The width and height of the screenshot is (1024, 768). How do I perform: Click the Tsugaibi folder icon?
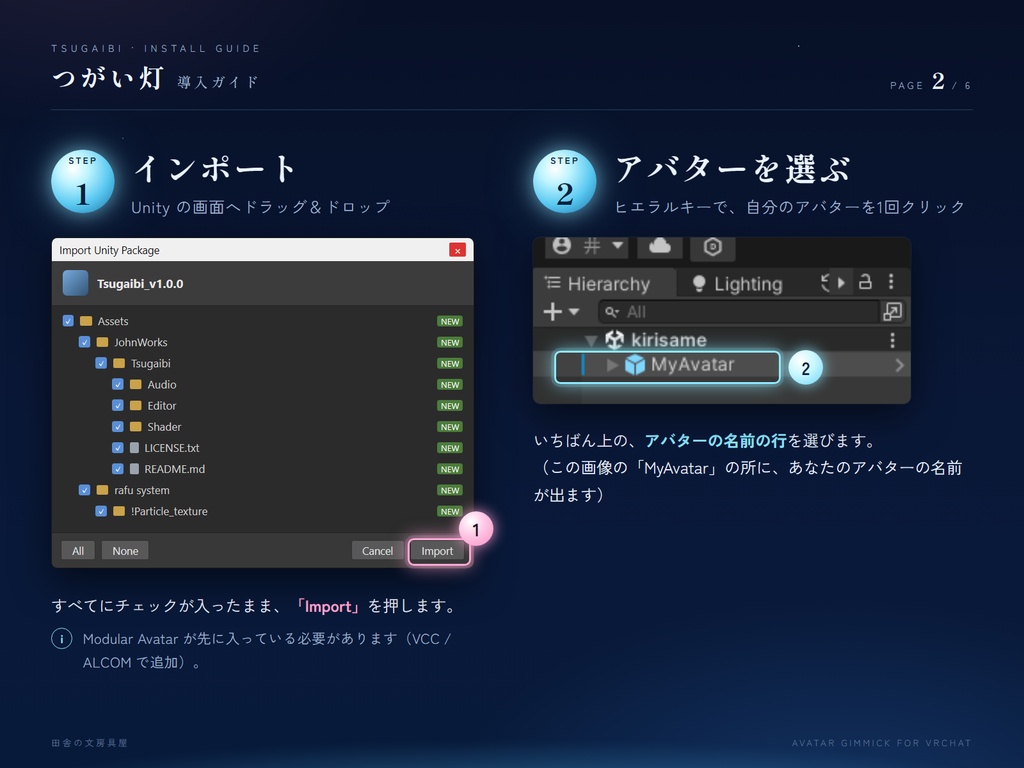pyautogui.click(x=119, y=363)
